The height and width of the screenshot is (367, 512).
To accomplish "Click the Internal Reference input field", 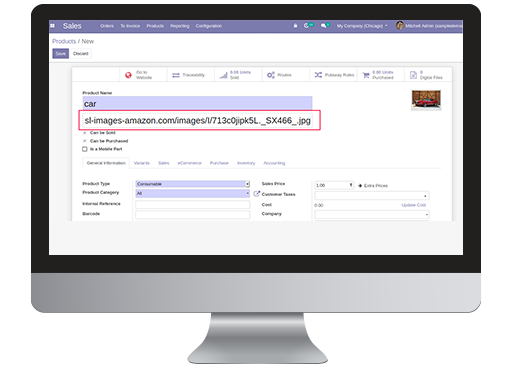I will click(x=193, y=204).
